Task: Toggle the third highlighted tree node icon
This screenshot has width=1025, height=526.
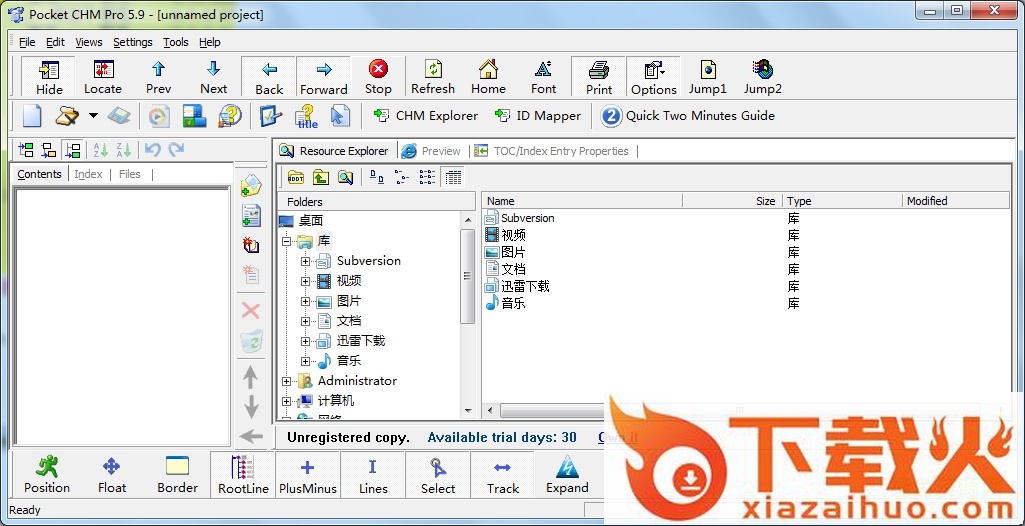Action: click(x=73, y=150)
